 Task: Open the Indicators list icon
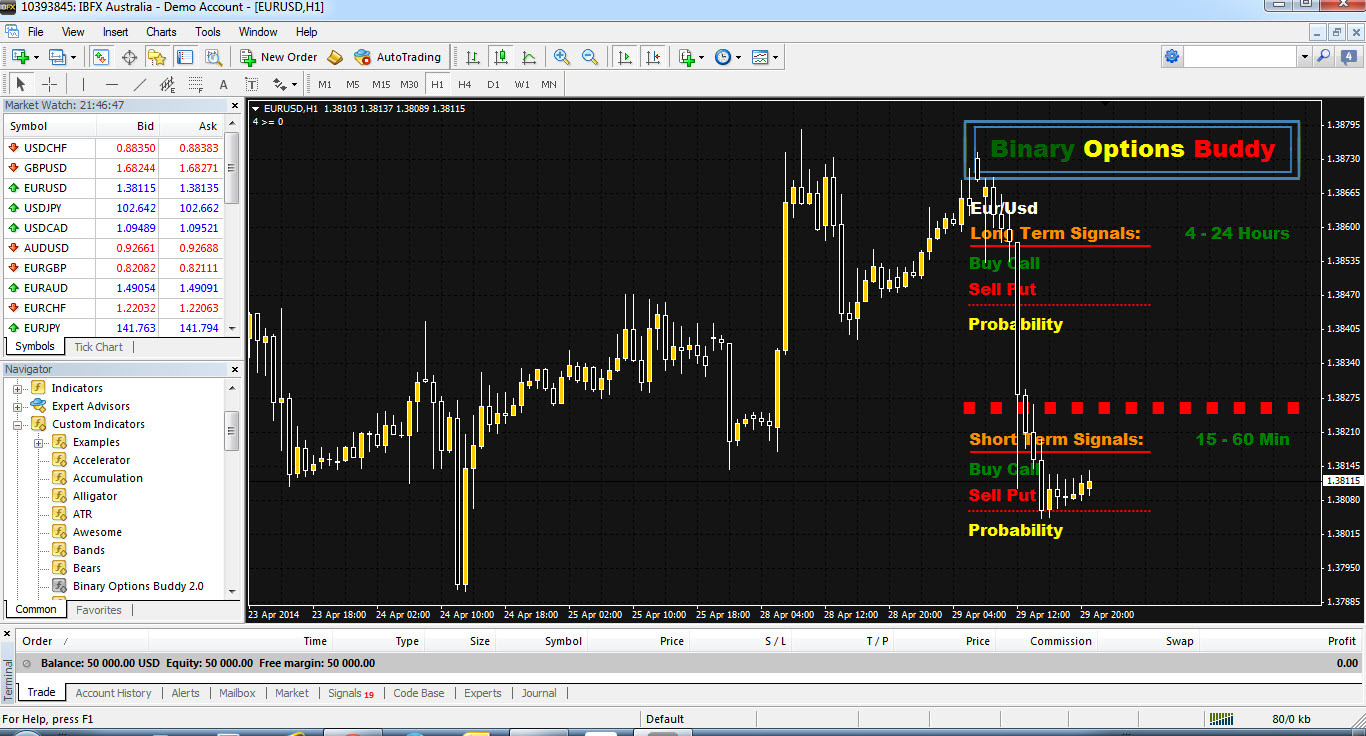tap(687, 57)
